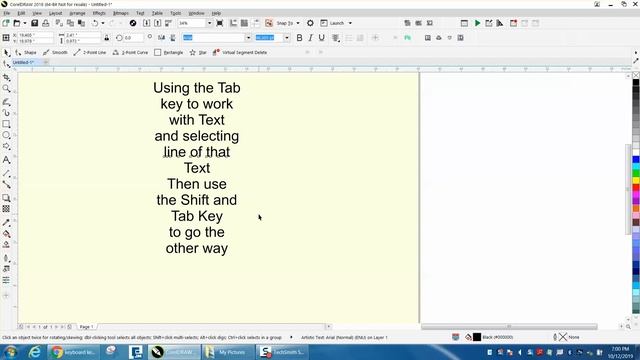Click the green Play macro icon
This screenshot has height=360, width=640.
click(477, 23)
